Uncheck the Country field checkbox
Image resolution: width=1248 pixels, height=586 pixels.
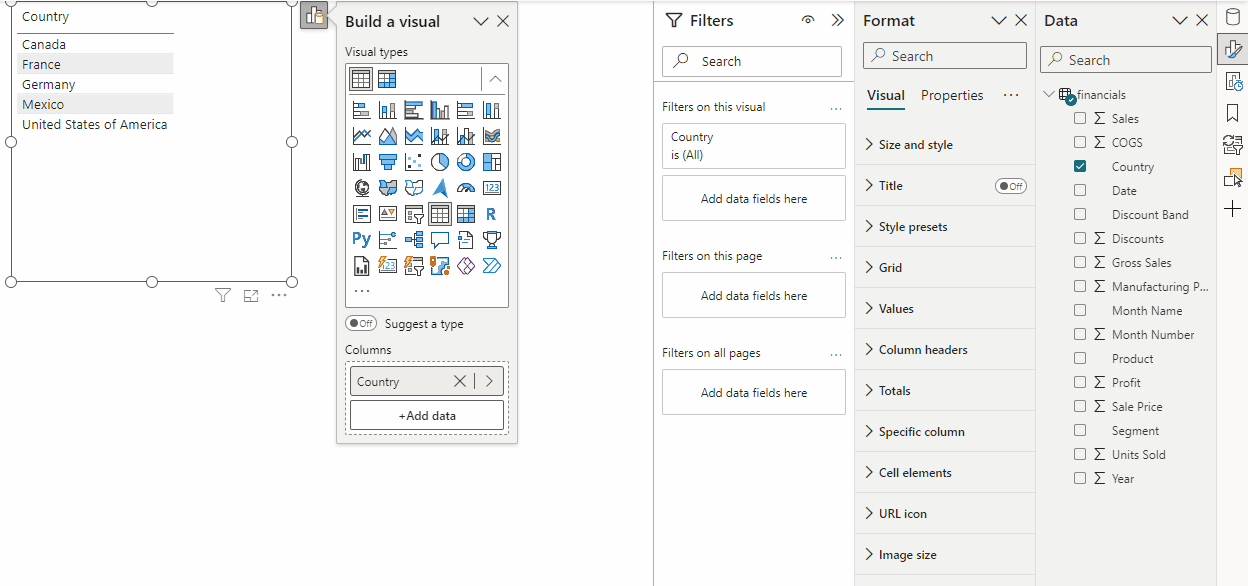click(x=1080, y=166)
